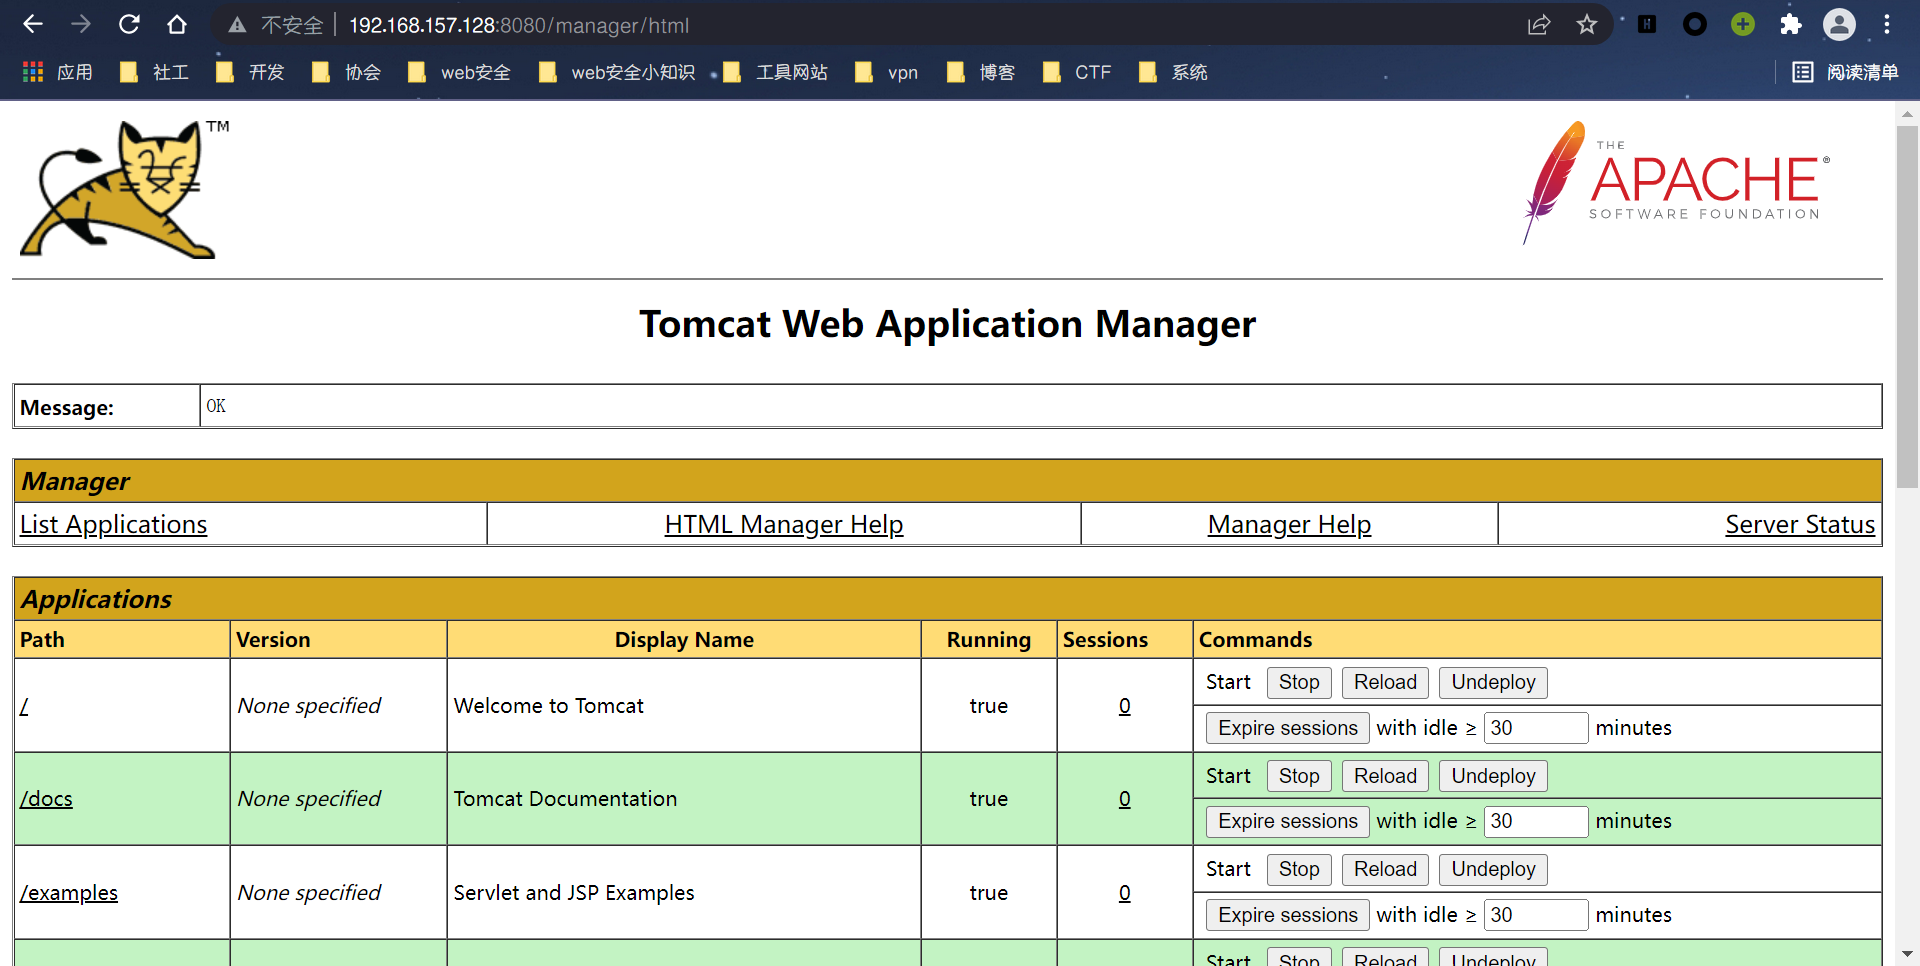Stop the Tomcat Documentation application
Image resolution: width=1920 pixels, height=966 pixels.
(x=1299, y=776)
